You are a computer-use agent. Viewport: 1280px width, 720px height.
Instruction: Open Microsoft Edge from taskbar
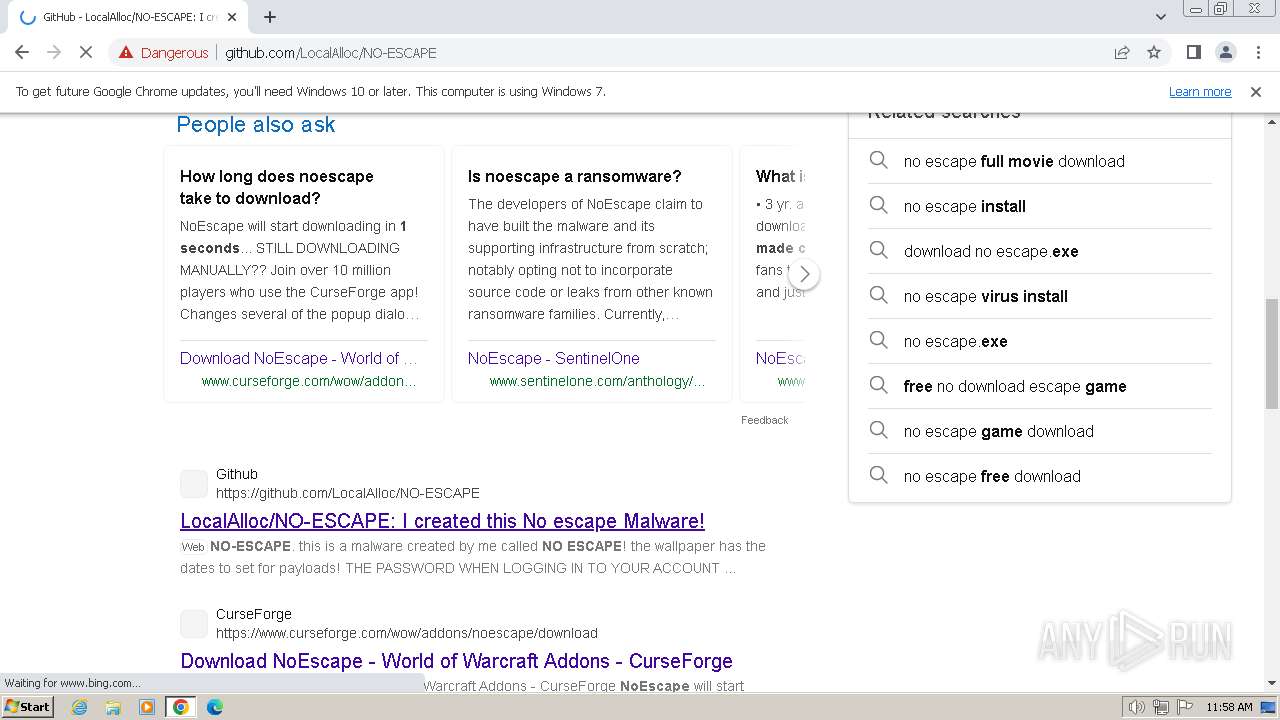pos(215,707)
